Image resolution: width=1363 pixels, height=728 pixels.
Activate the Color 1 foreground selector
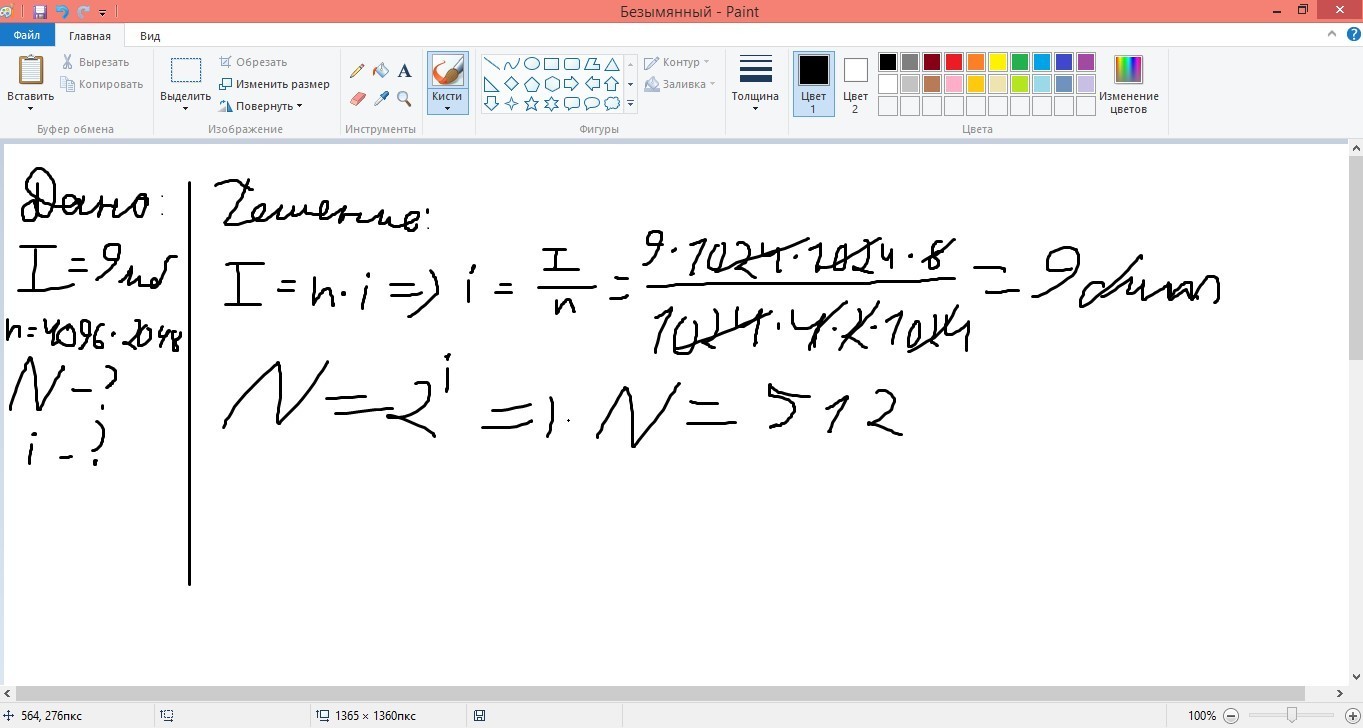coord(813,84)
